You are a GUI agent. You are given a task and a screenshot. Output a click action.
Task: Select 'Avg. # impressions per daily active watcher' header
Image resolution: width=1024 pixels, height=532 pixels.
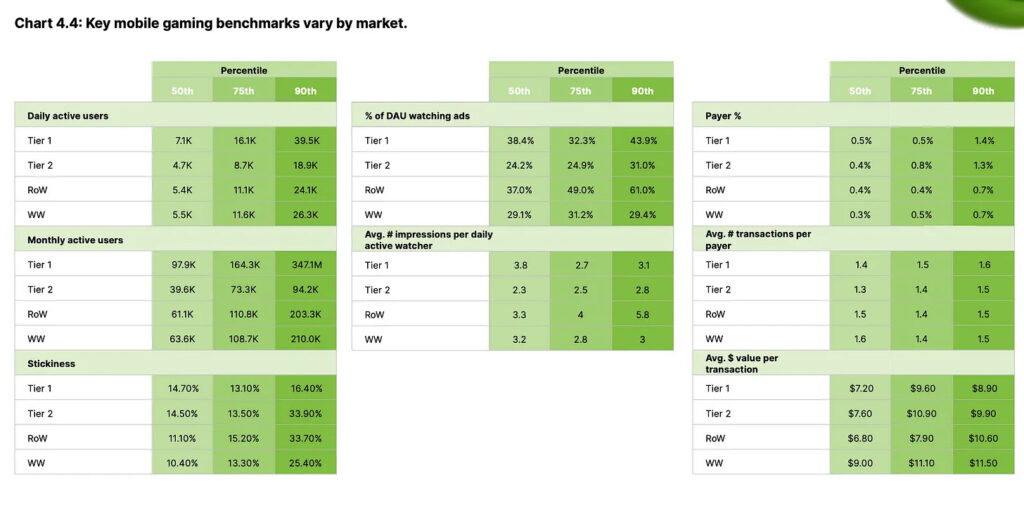(x=428, y=240)
